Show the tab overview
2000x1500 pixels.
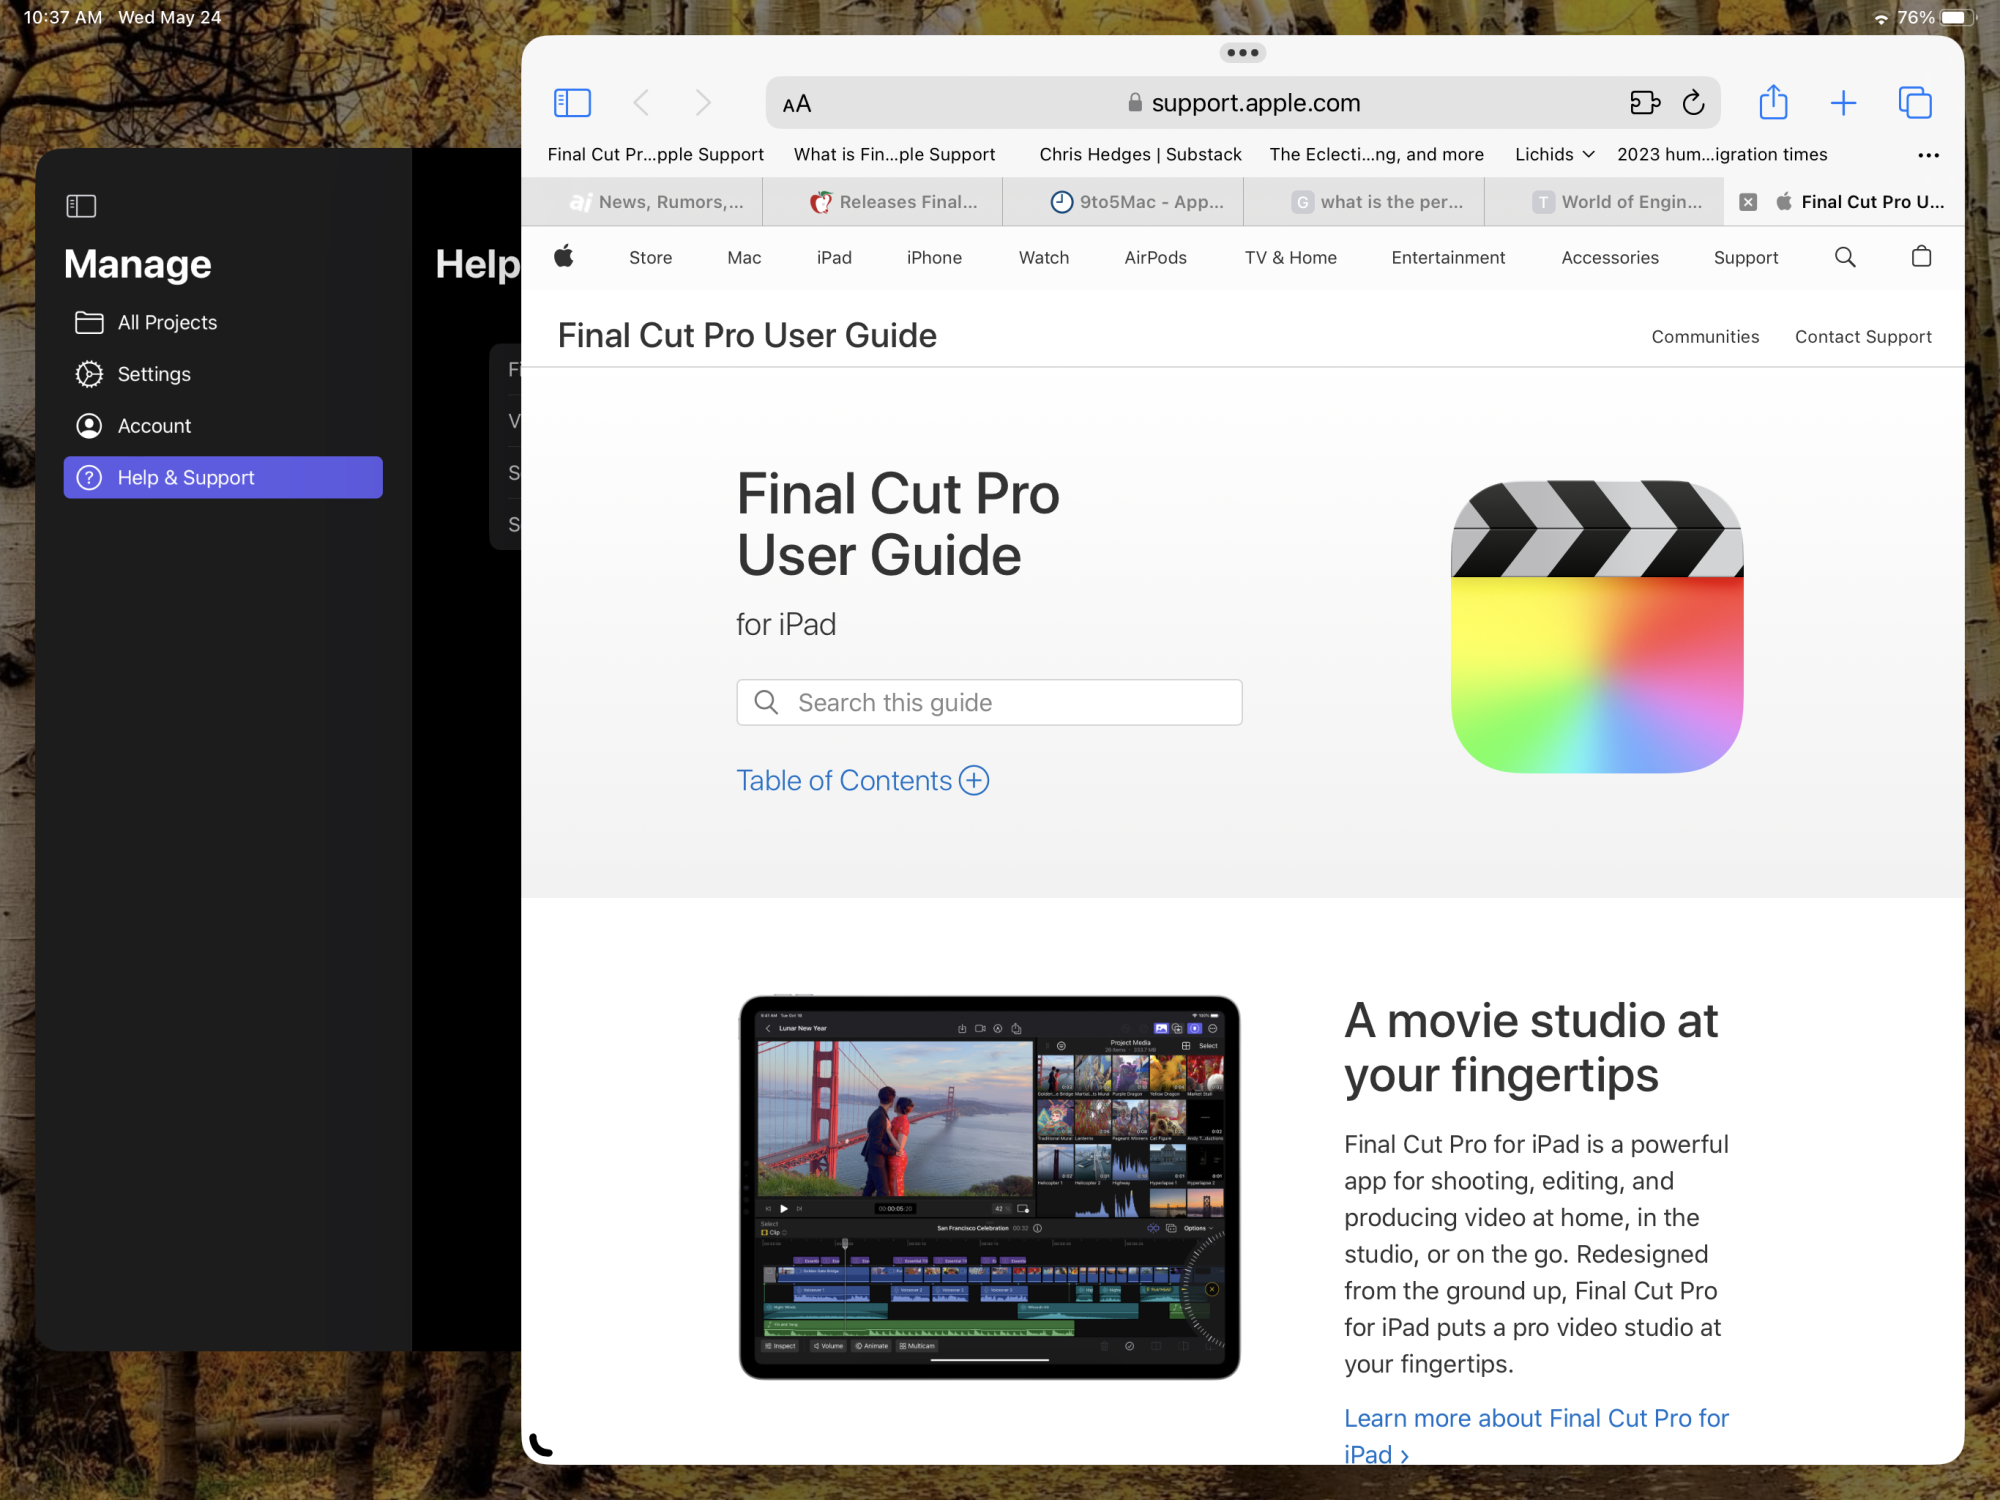pos(1915,103)
